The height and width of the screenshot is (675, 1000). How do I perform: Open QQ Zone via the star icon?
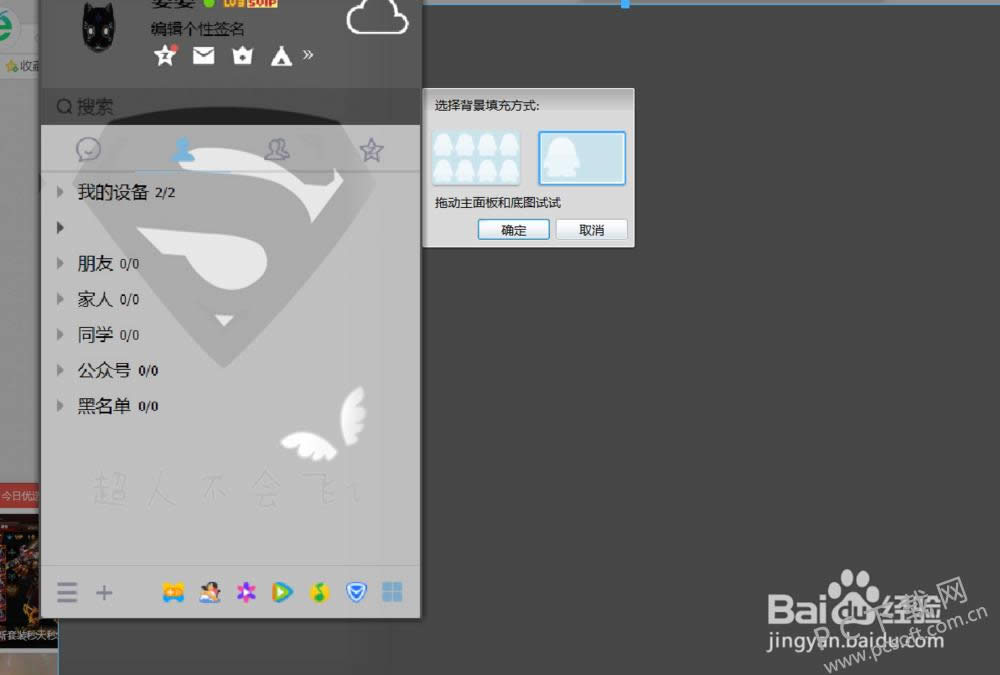[x=165, y=56]
